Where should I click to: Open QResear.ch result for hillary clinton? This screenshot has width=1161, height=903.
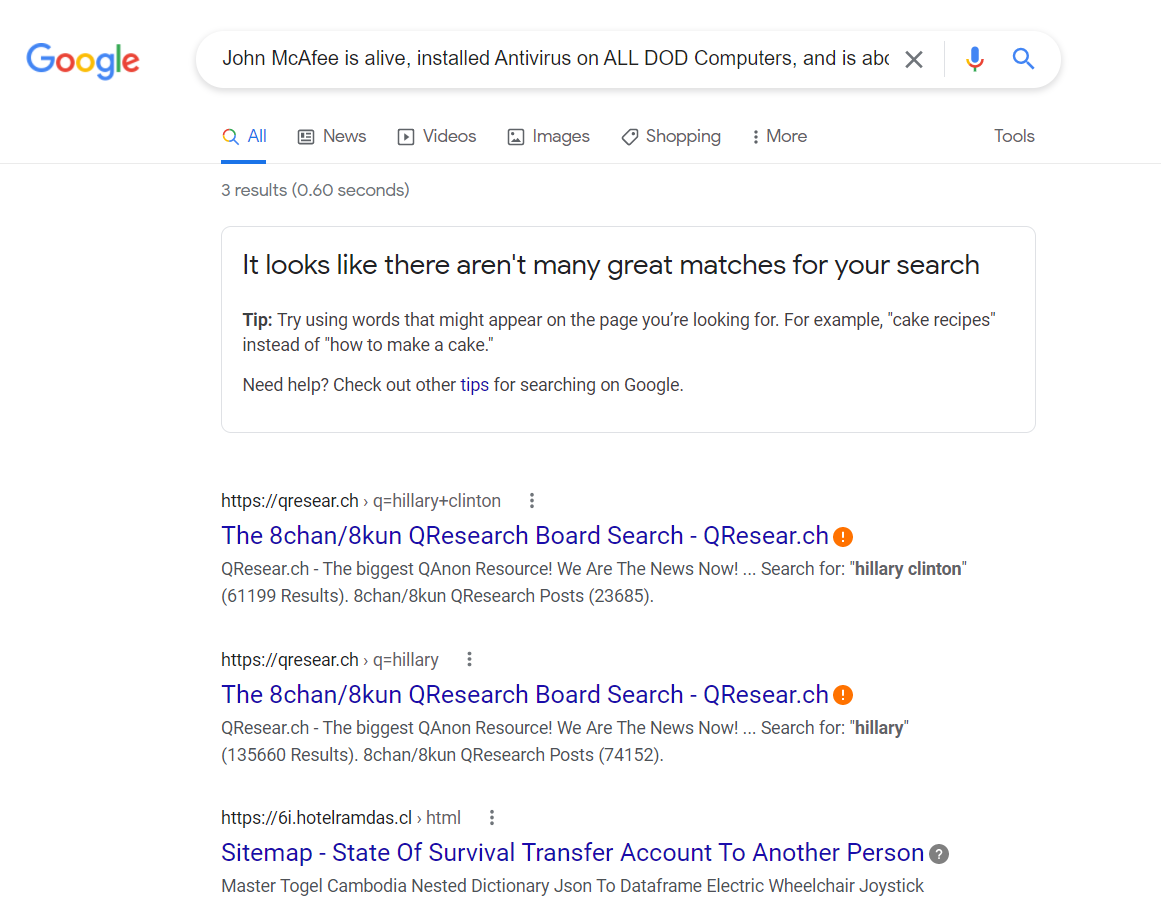coord(525,536)
